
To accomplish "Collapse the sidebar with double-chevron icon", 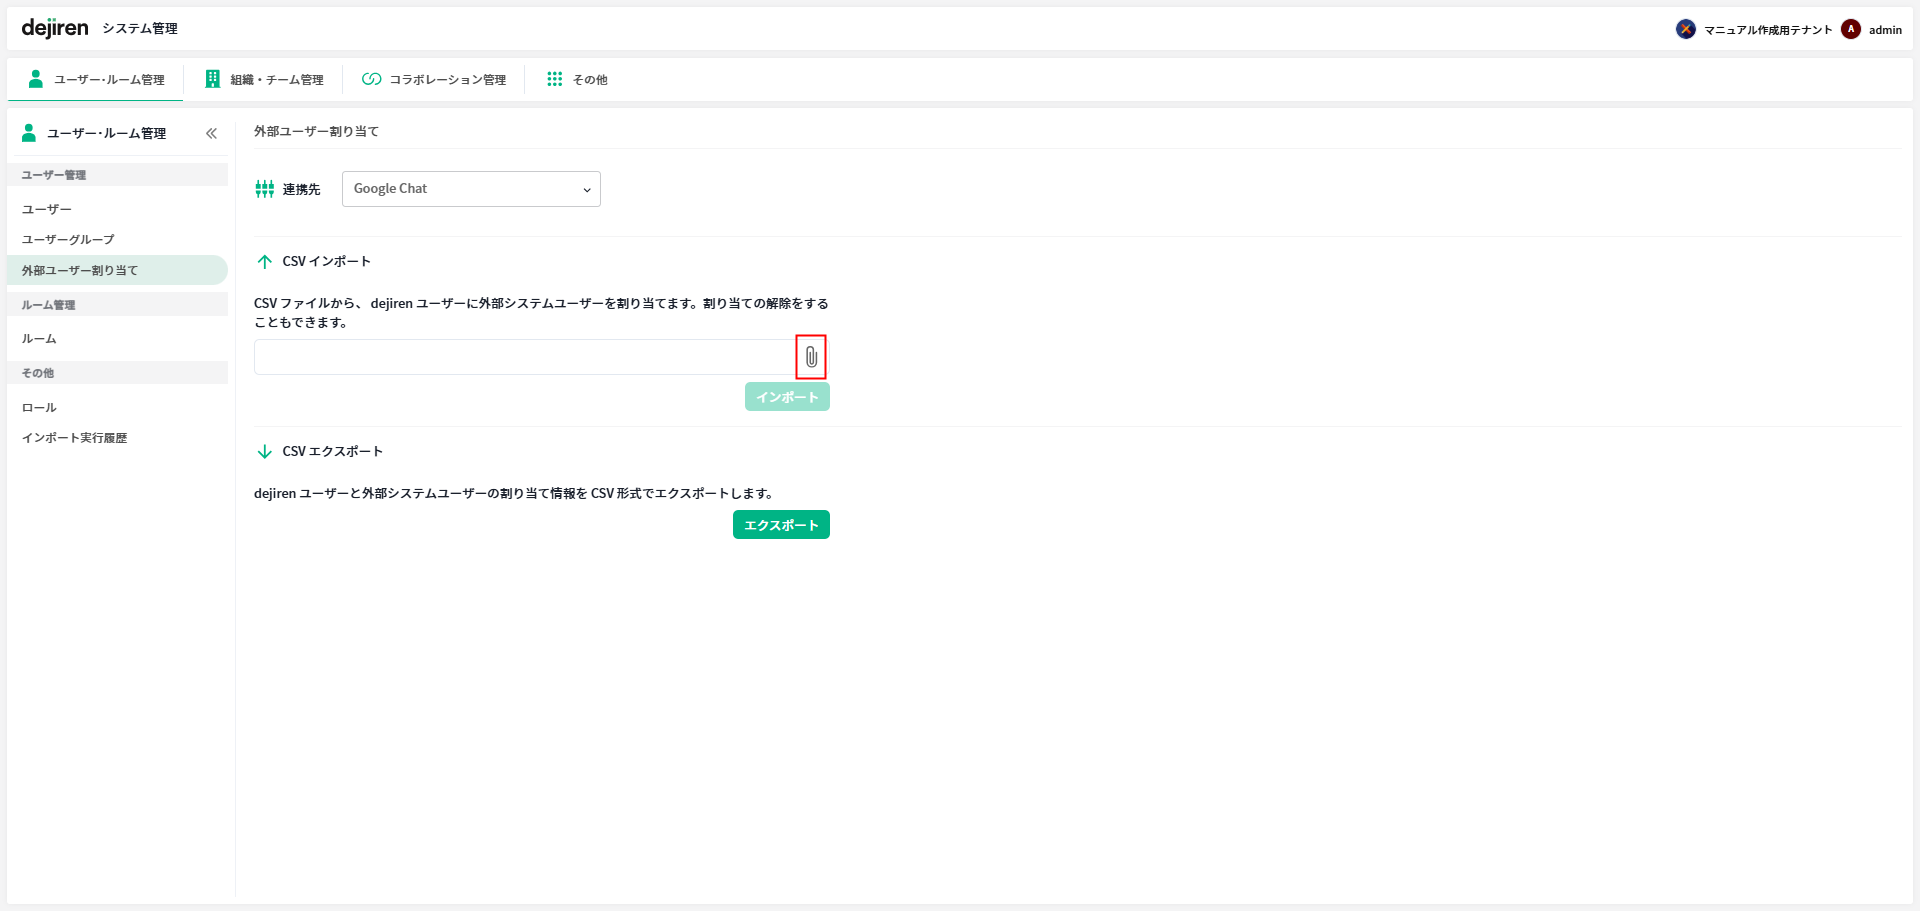I will click(211, 133).
